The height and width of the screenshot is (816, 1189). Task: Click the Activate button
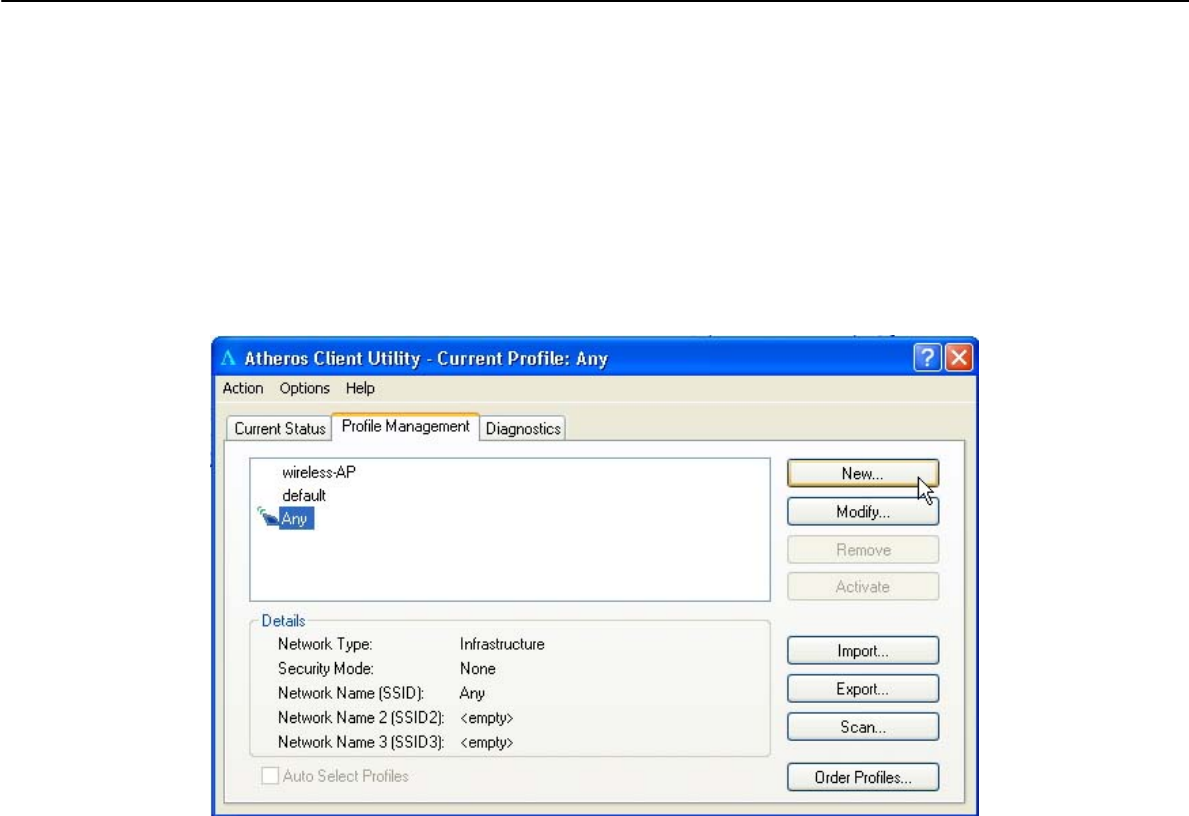[x=863, y=587]
